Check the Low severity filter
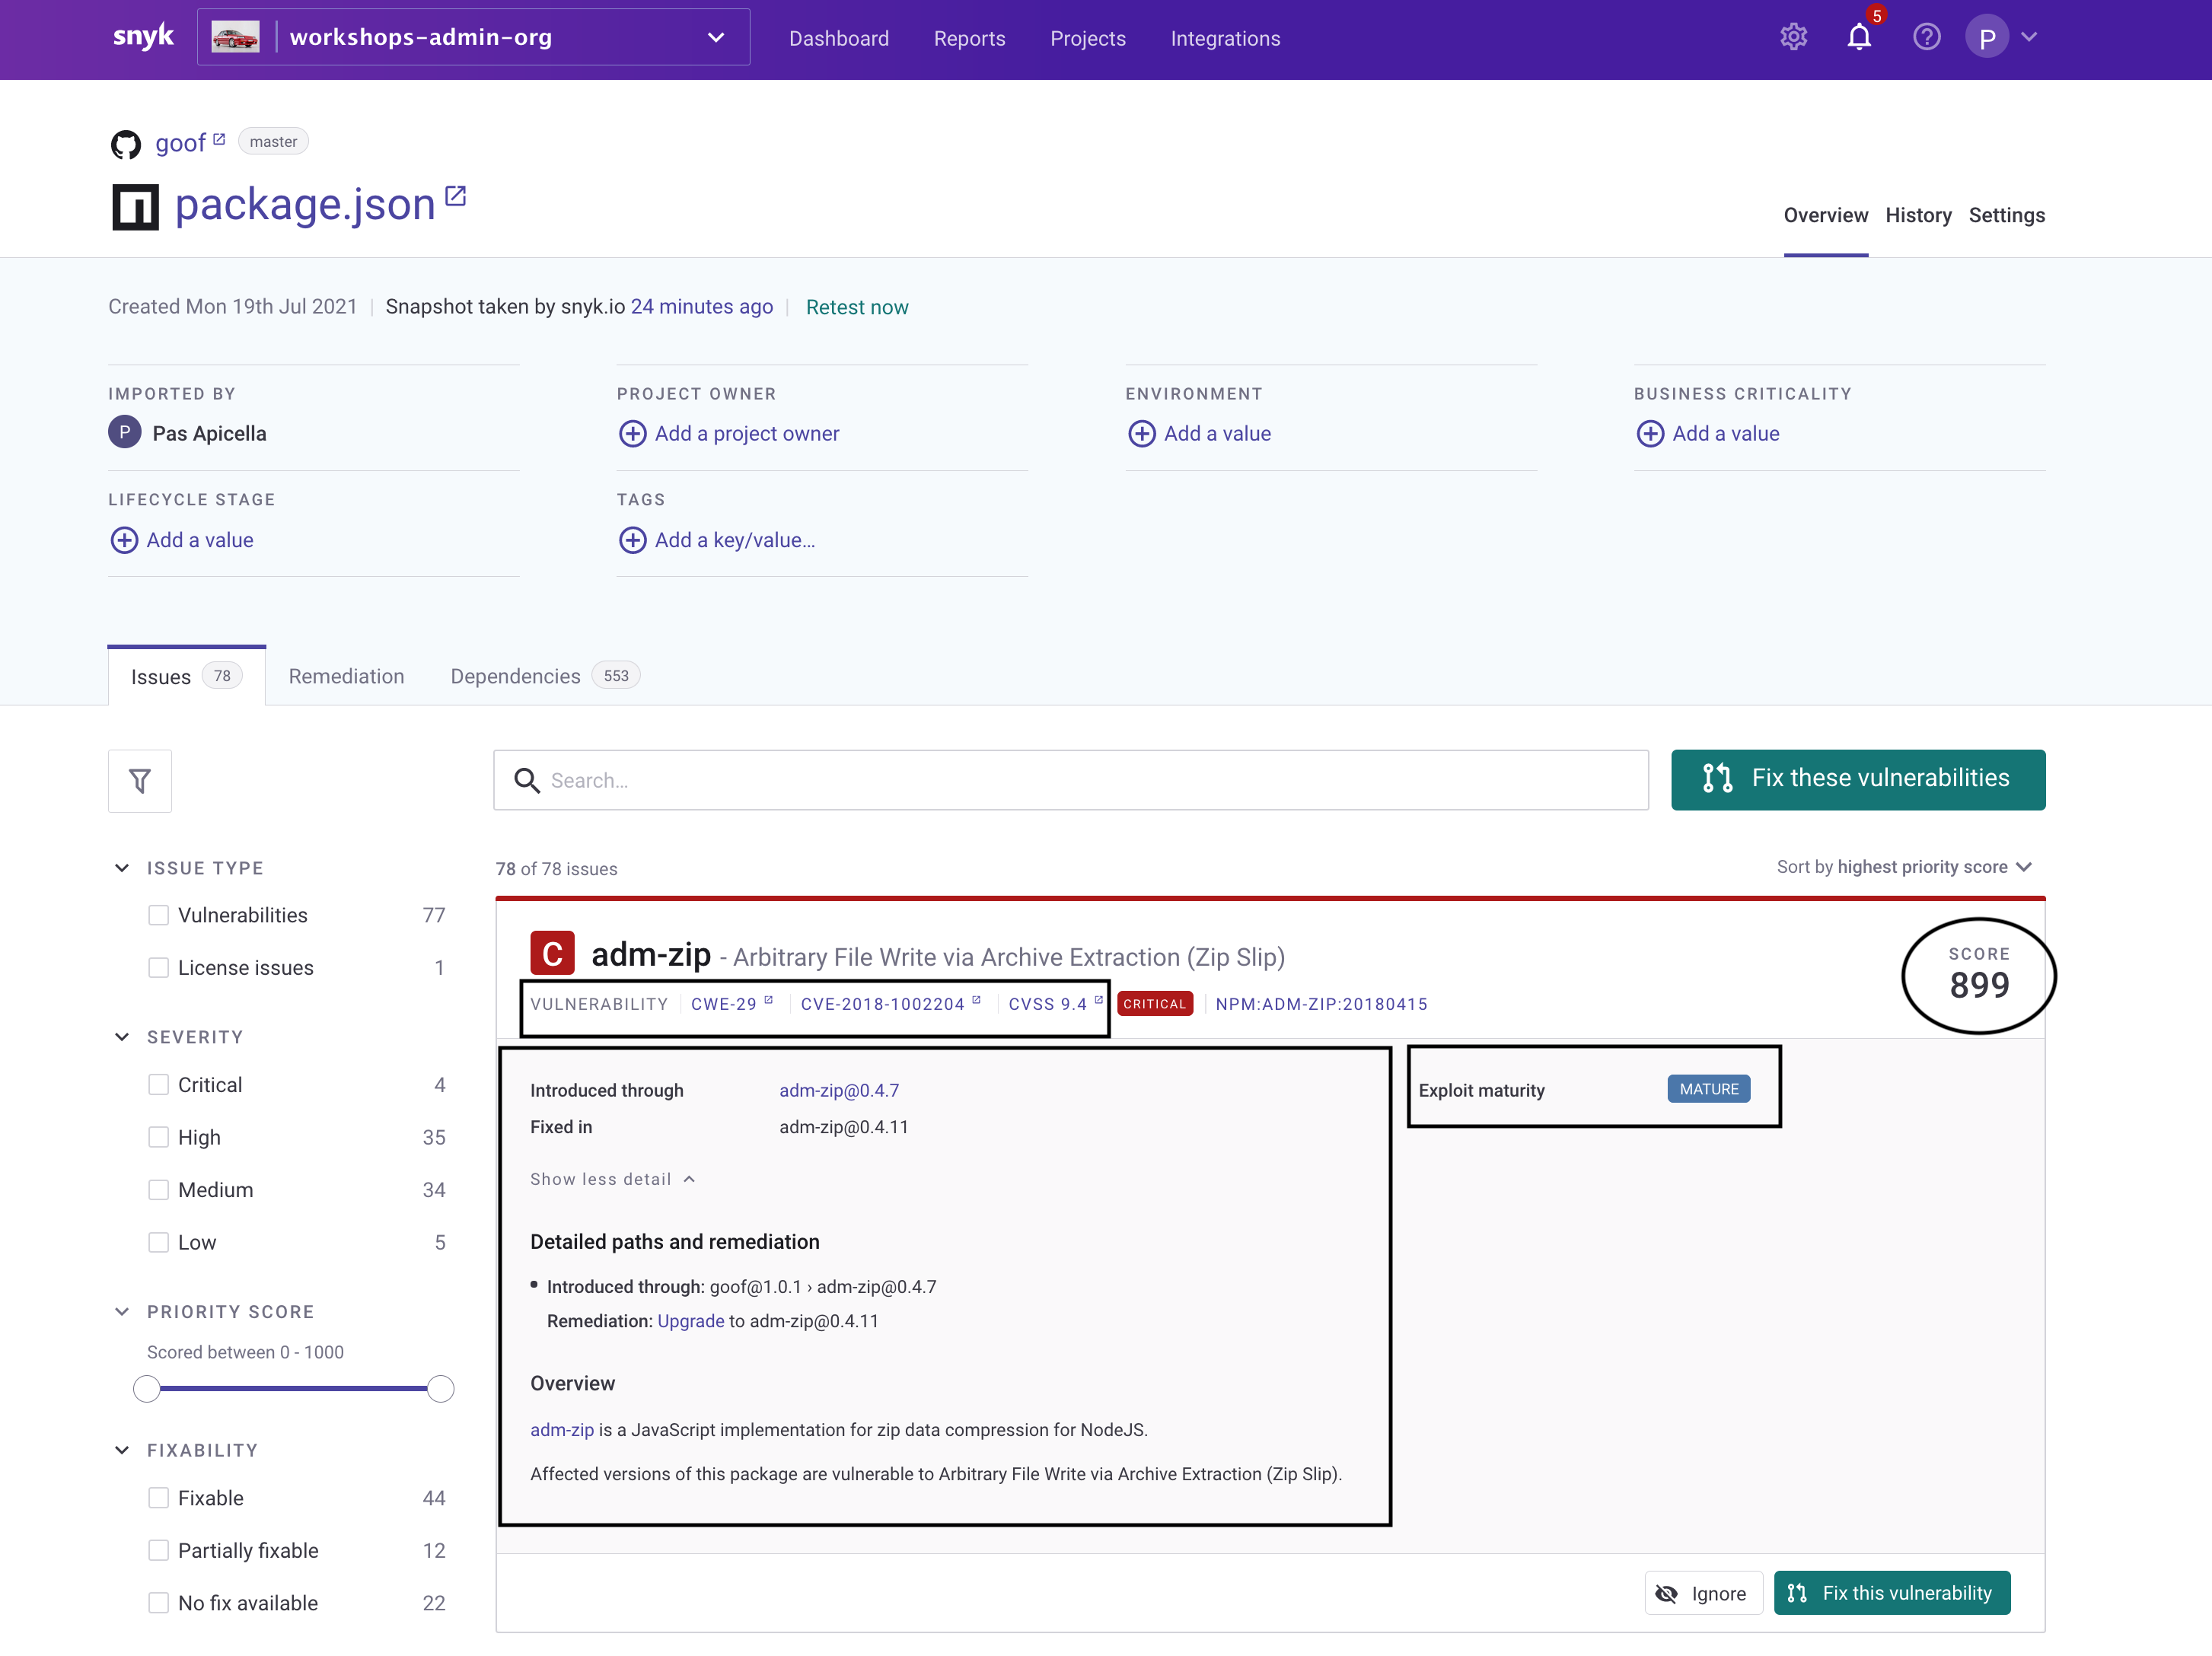The image size is (2212, 1656). 158,1242
